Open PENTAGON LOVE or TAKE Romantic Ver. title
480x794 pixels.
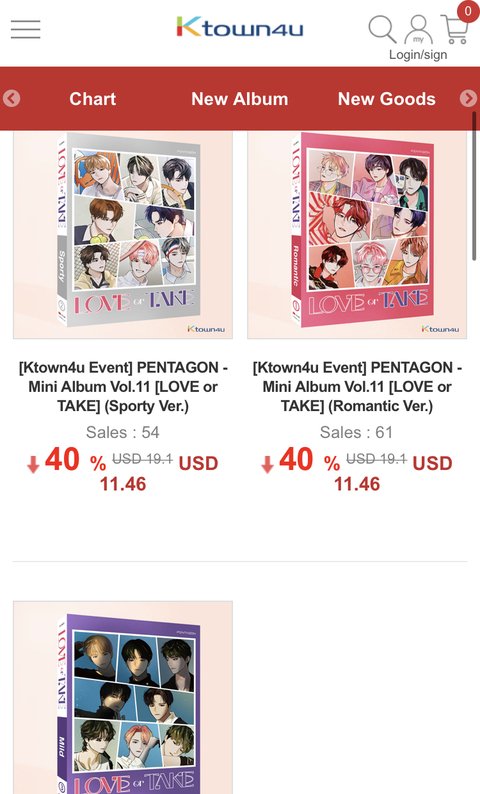point(357,387)
